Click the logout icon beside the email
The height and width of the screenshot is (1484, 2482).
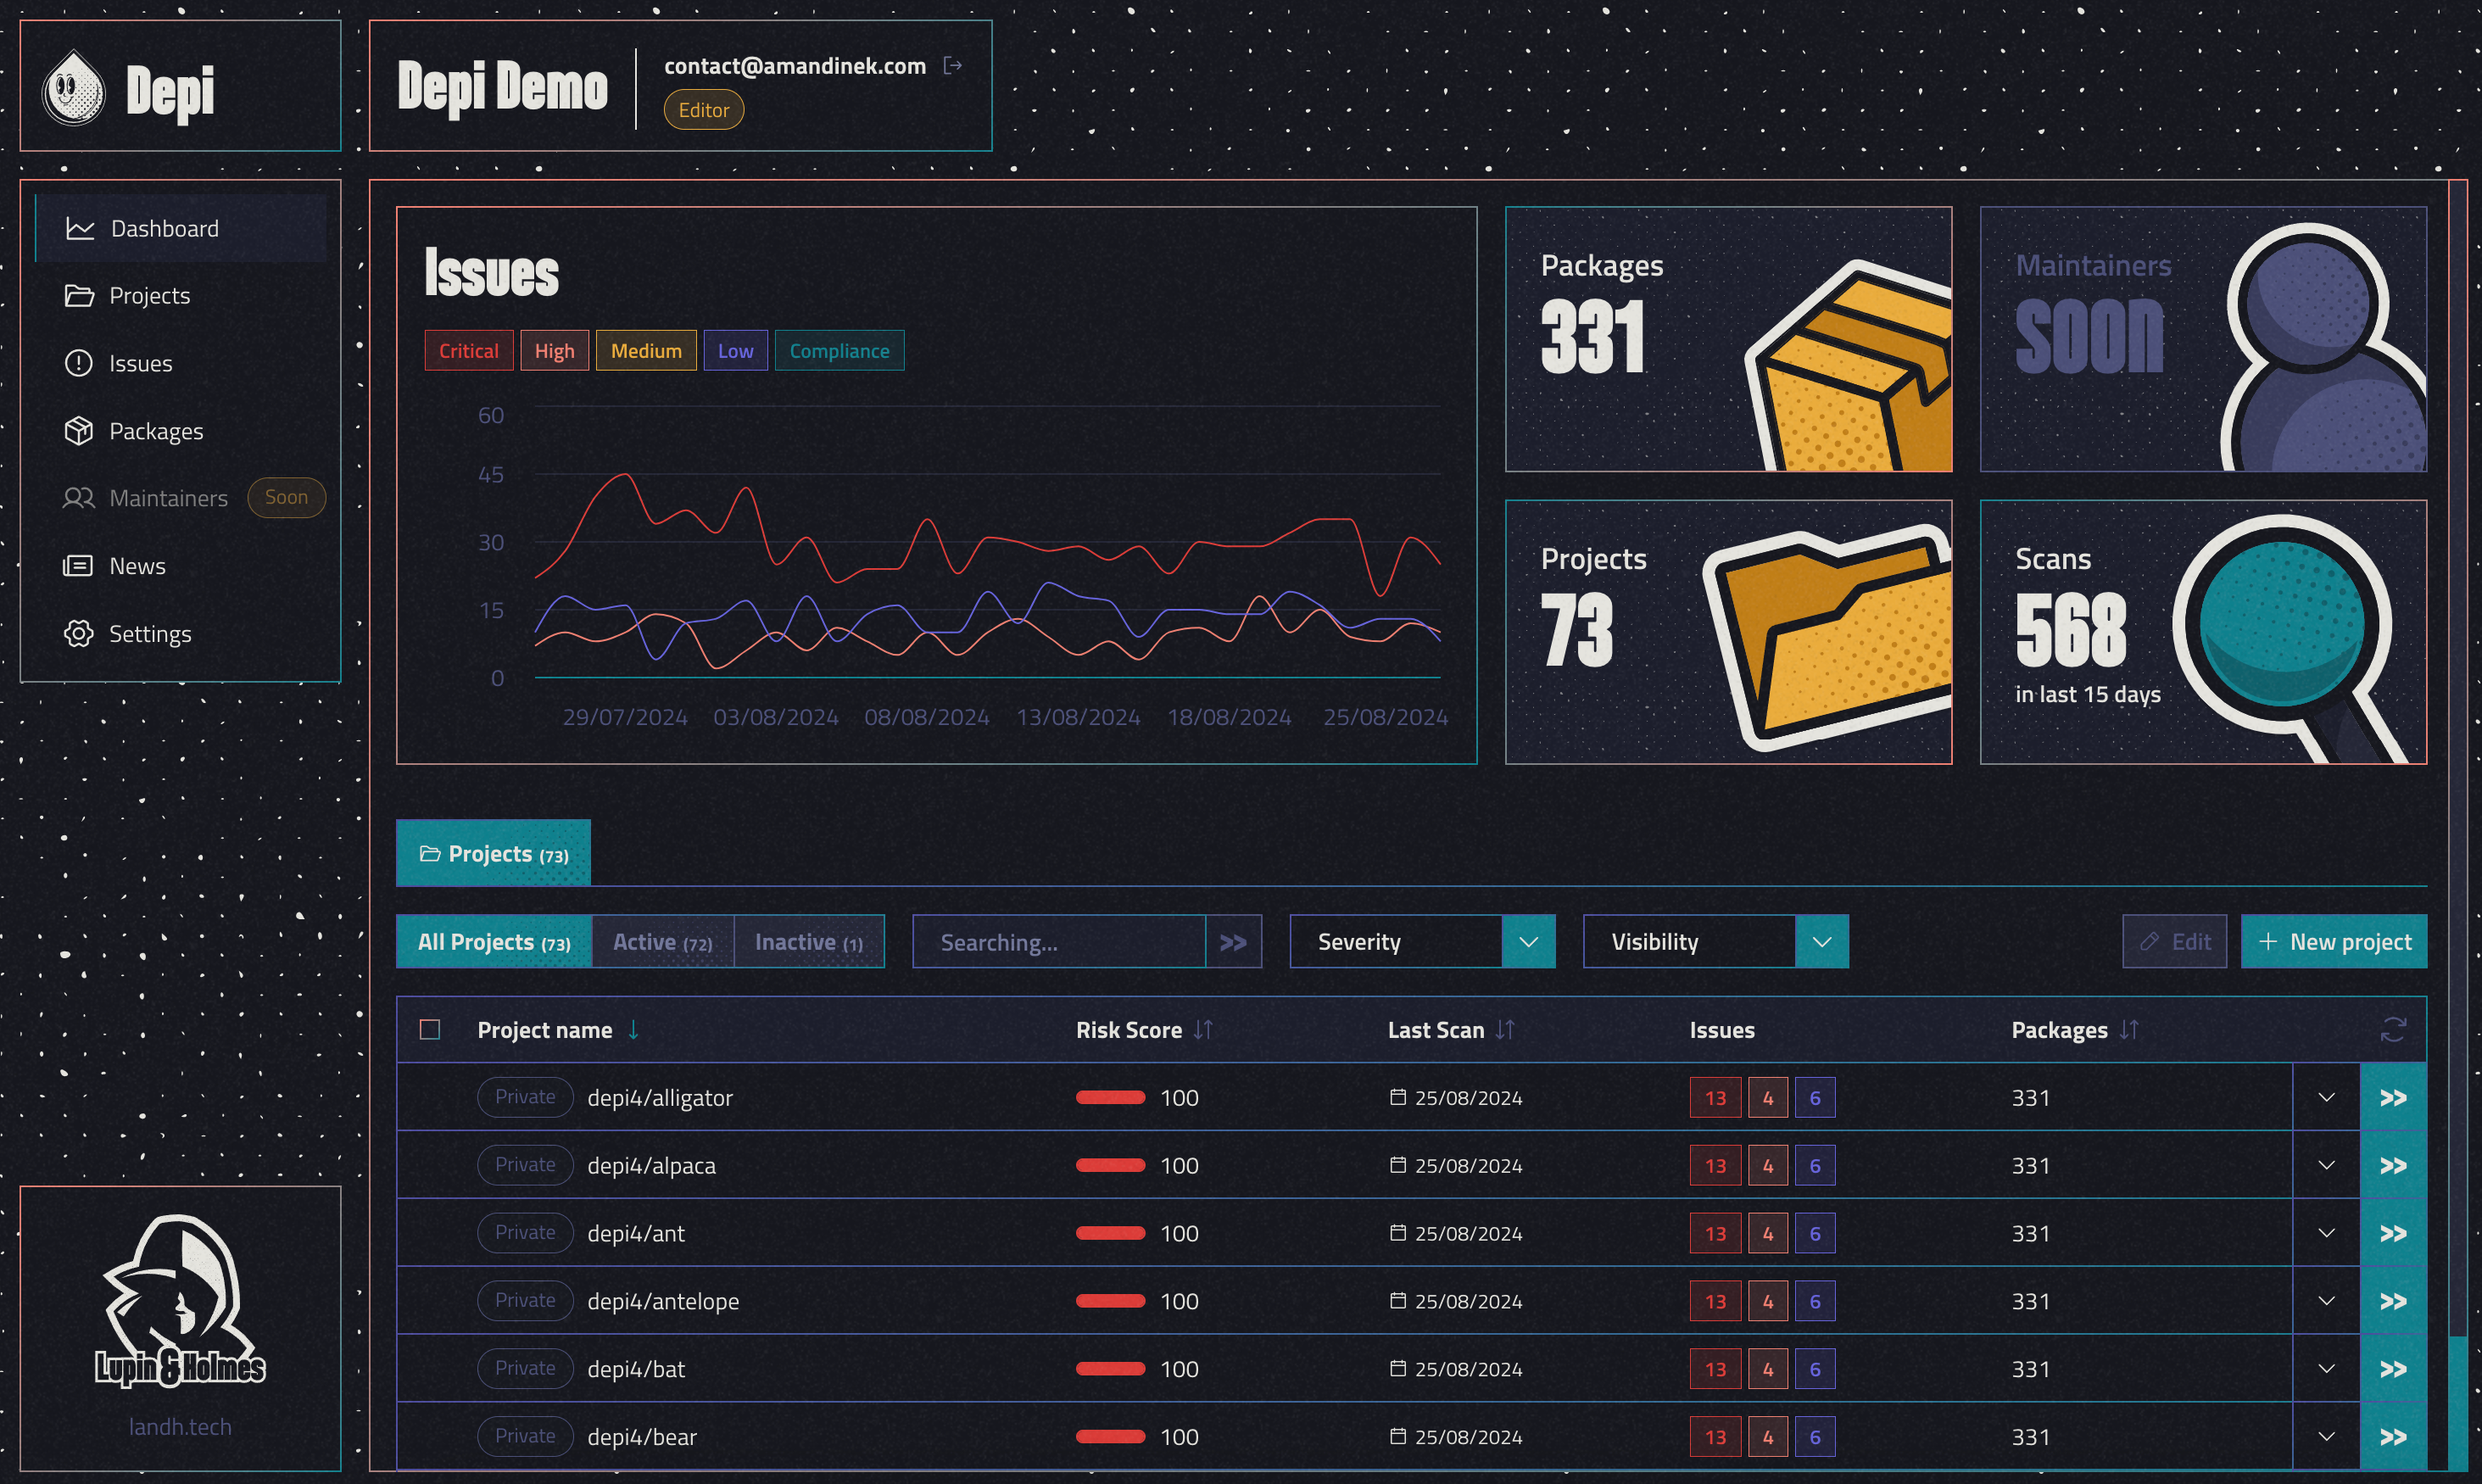[953, 66]
